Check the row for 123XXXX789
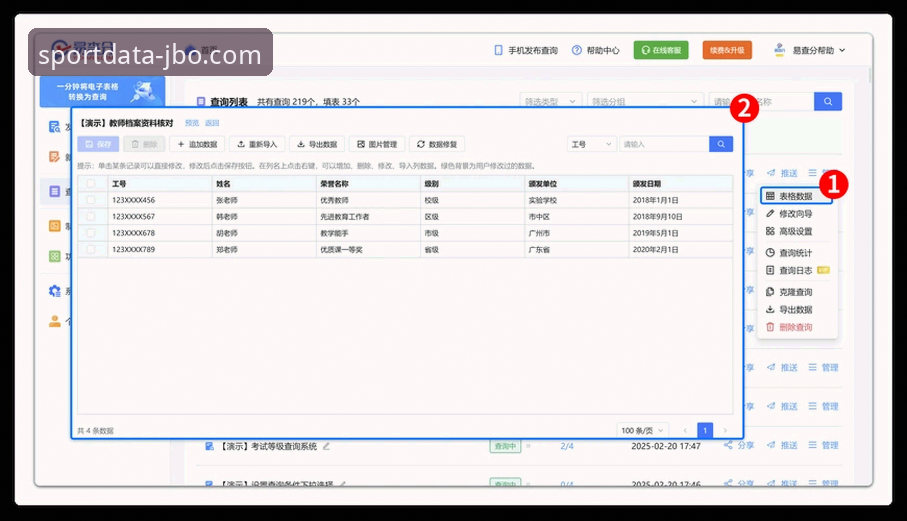The image size is (907, 521). [x=91, y=249]
